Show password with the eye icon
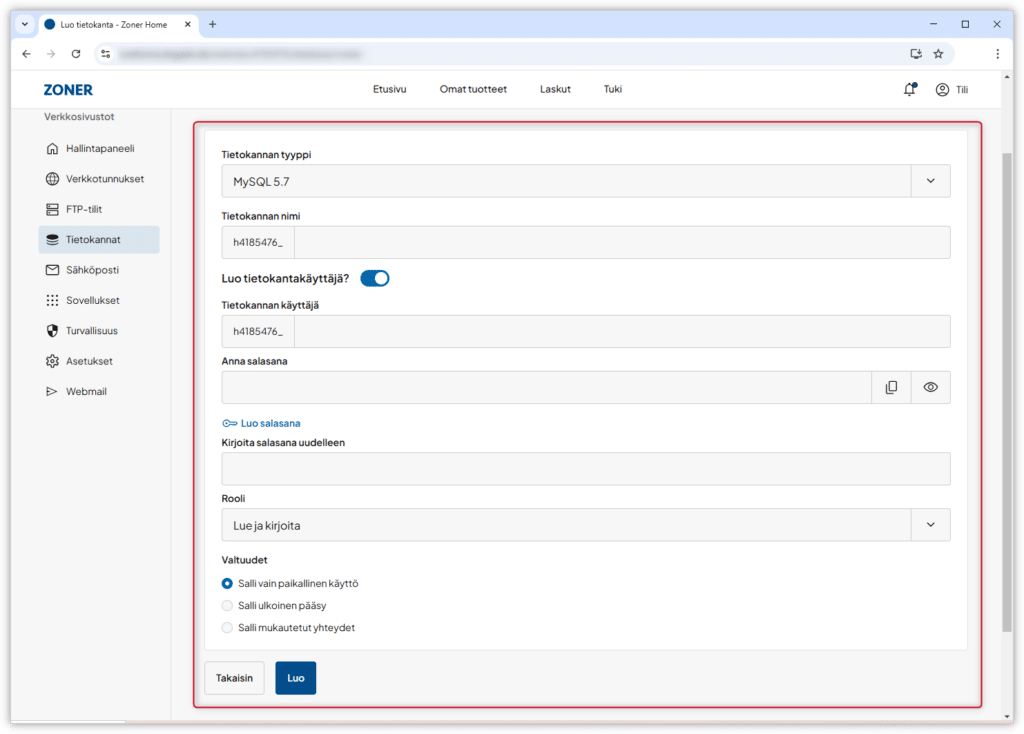 pyautogui.click(x=930, y=387)
